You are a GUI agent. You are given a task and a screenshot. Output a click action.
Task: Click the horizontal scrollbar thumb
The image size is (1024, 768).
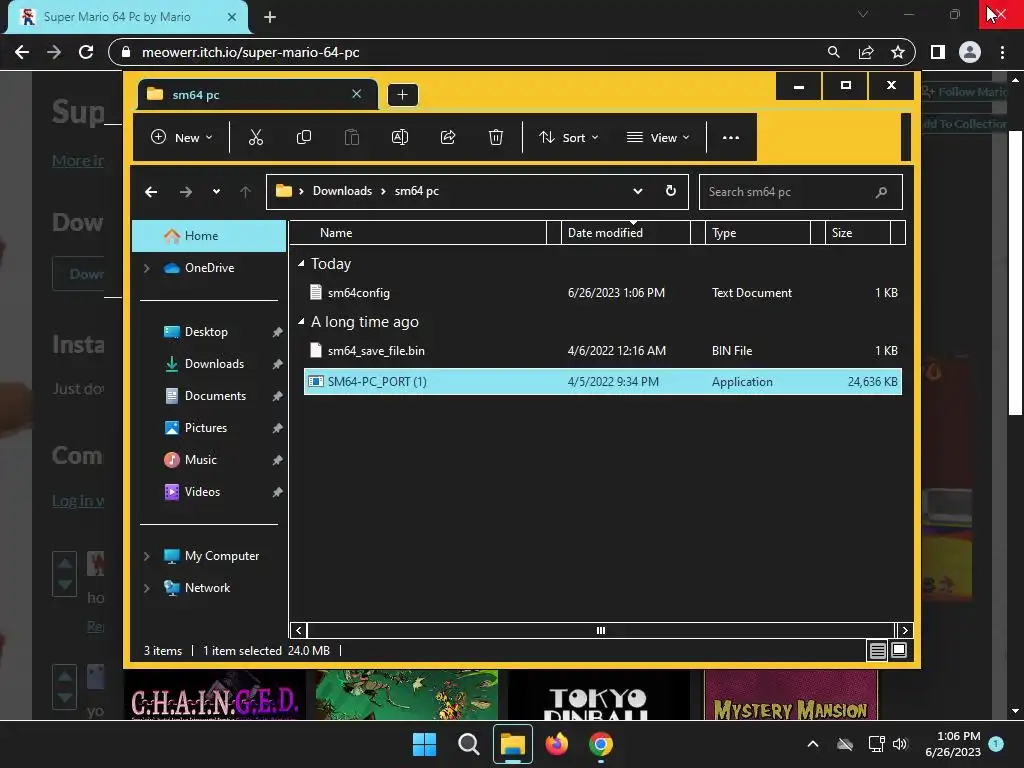click(601, 630)
